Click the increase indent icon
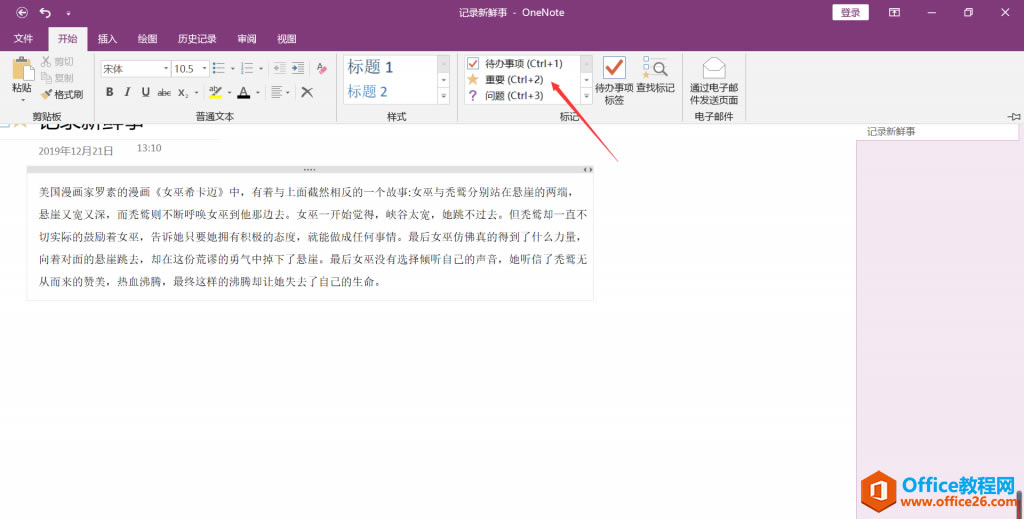 [x=298, y=68]
